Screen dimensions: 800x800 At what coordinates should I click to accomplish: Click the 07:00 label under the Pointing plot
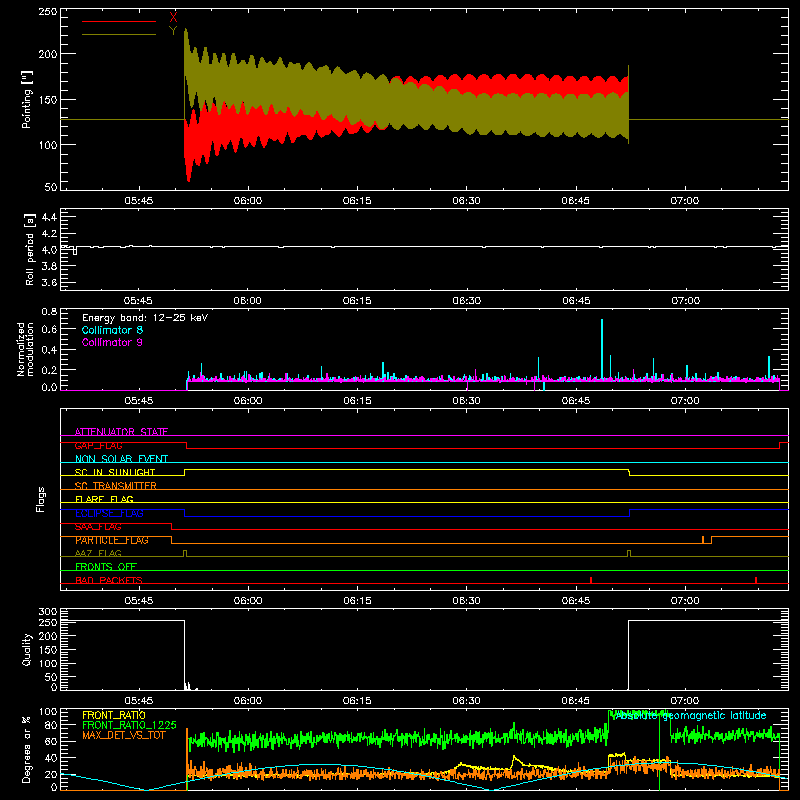pyautogui.click(x=685, y=201)
